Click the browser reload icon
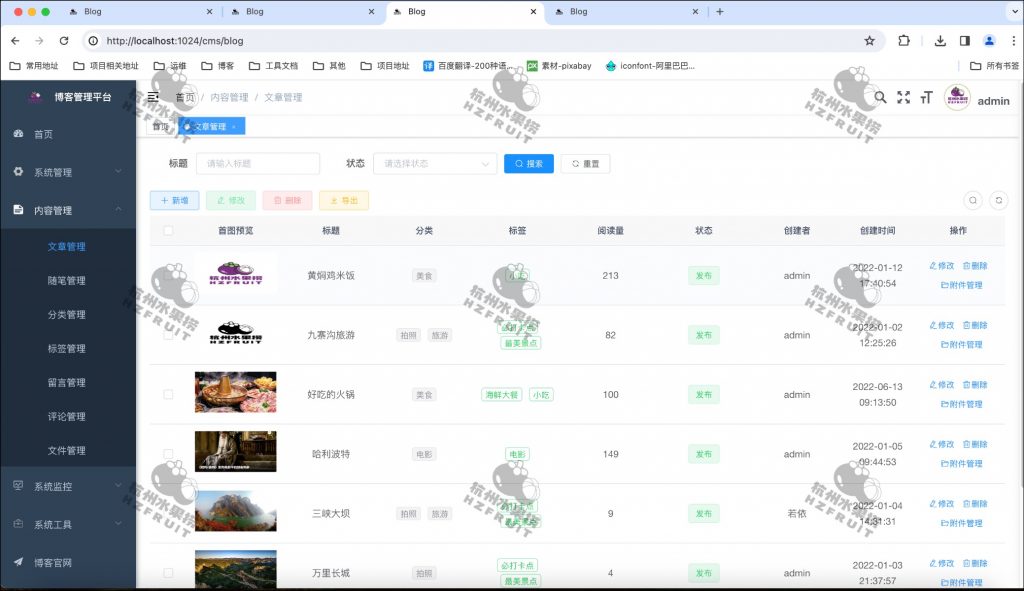The image size is (1024, 591). pyautogui.click(x=66, y=41)
